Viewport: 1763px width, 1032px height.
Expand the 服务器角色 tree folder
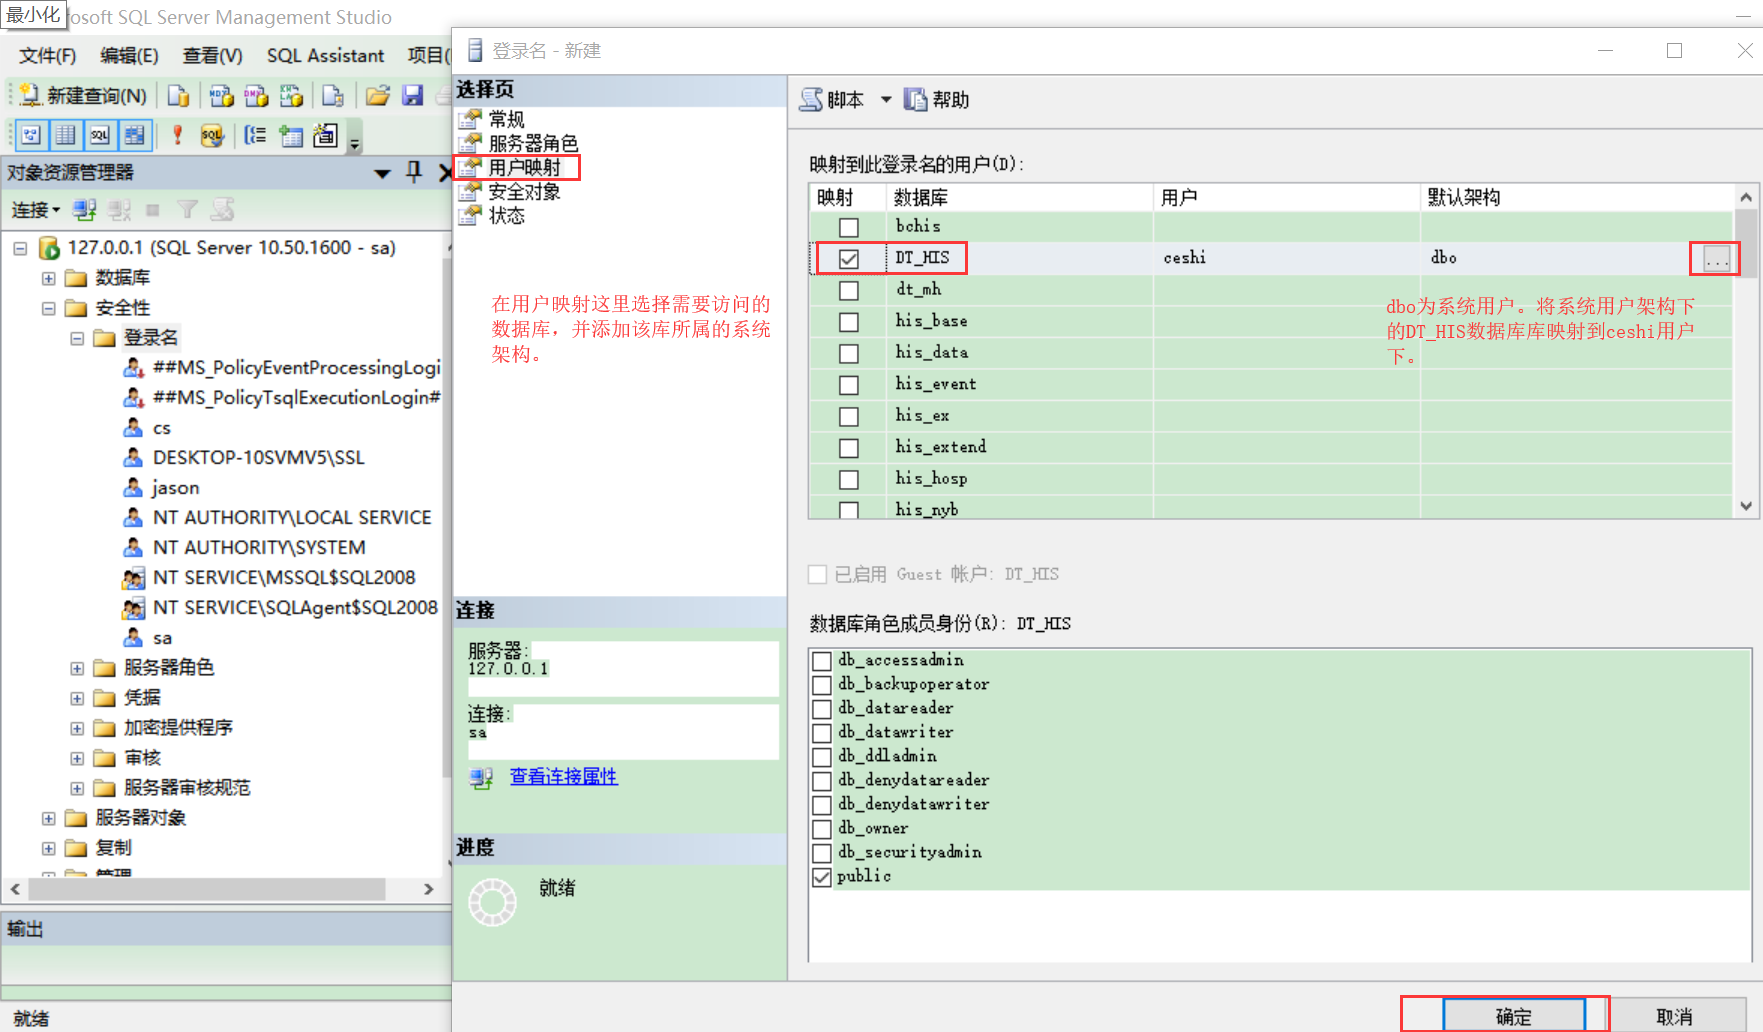77,668
